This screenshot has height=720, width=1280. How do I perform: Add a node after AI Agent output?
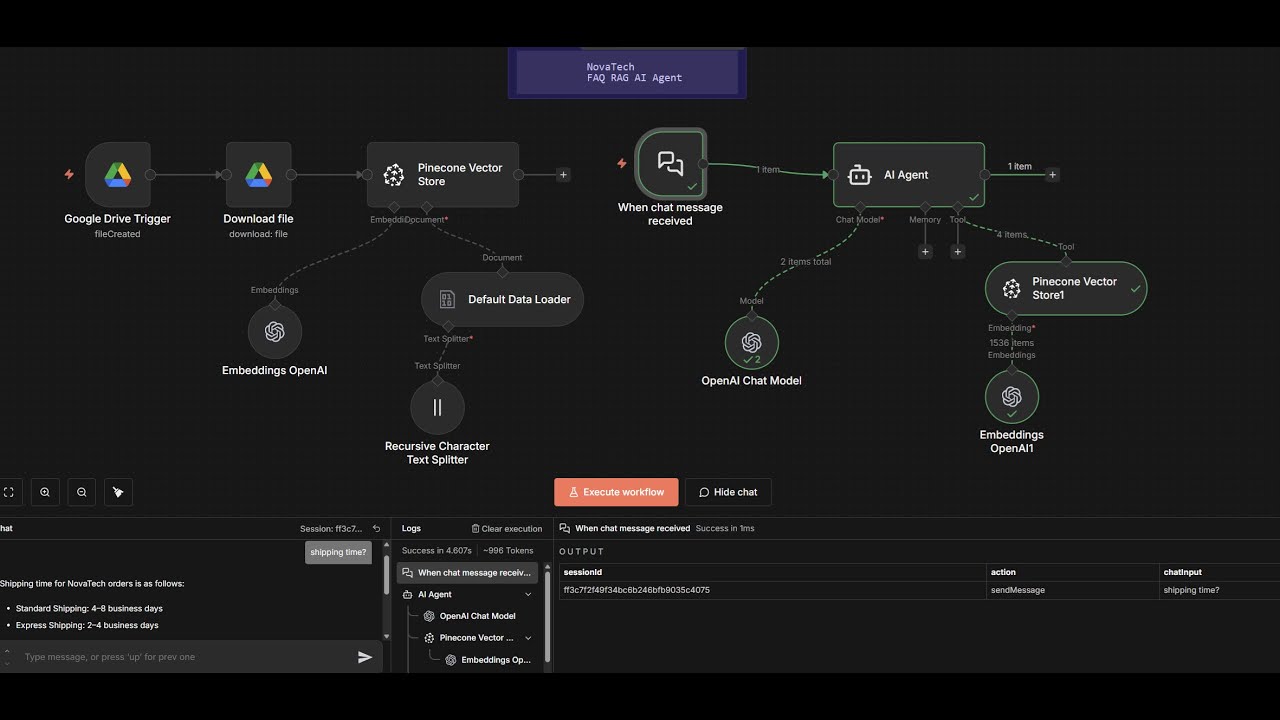tap(1052, 175)
